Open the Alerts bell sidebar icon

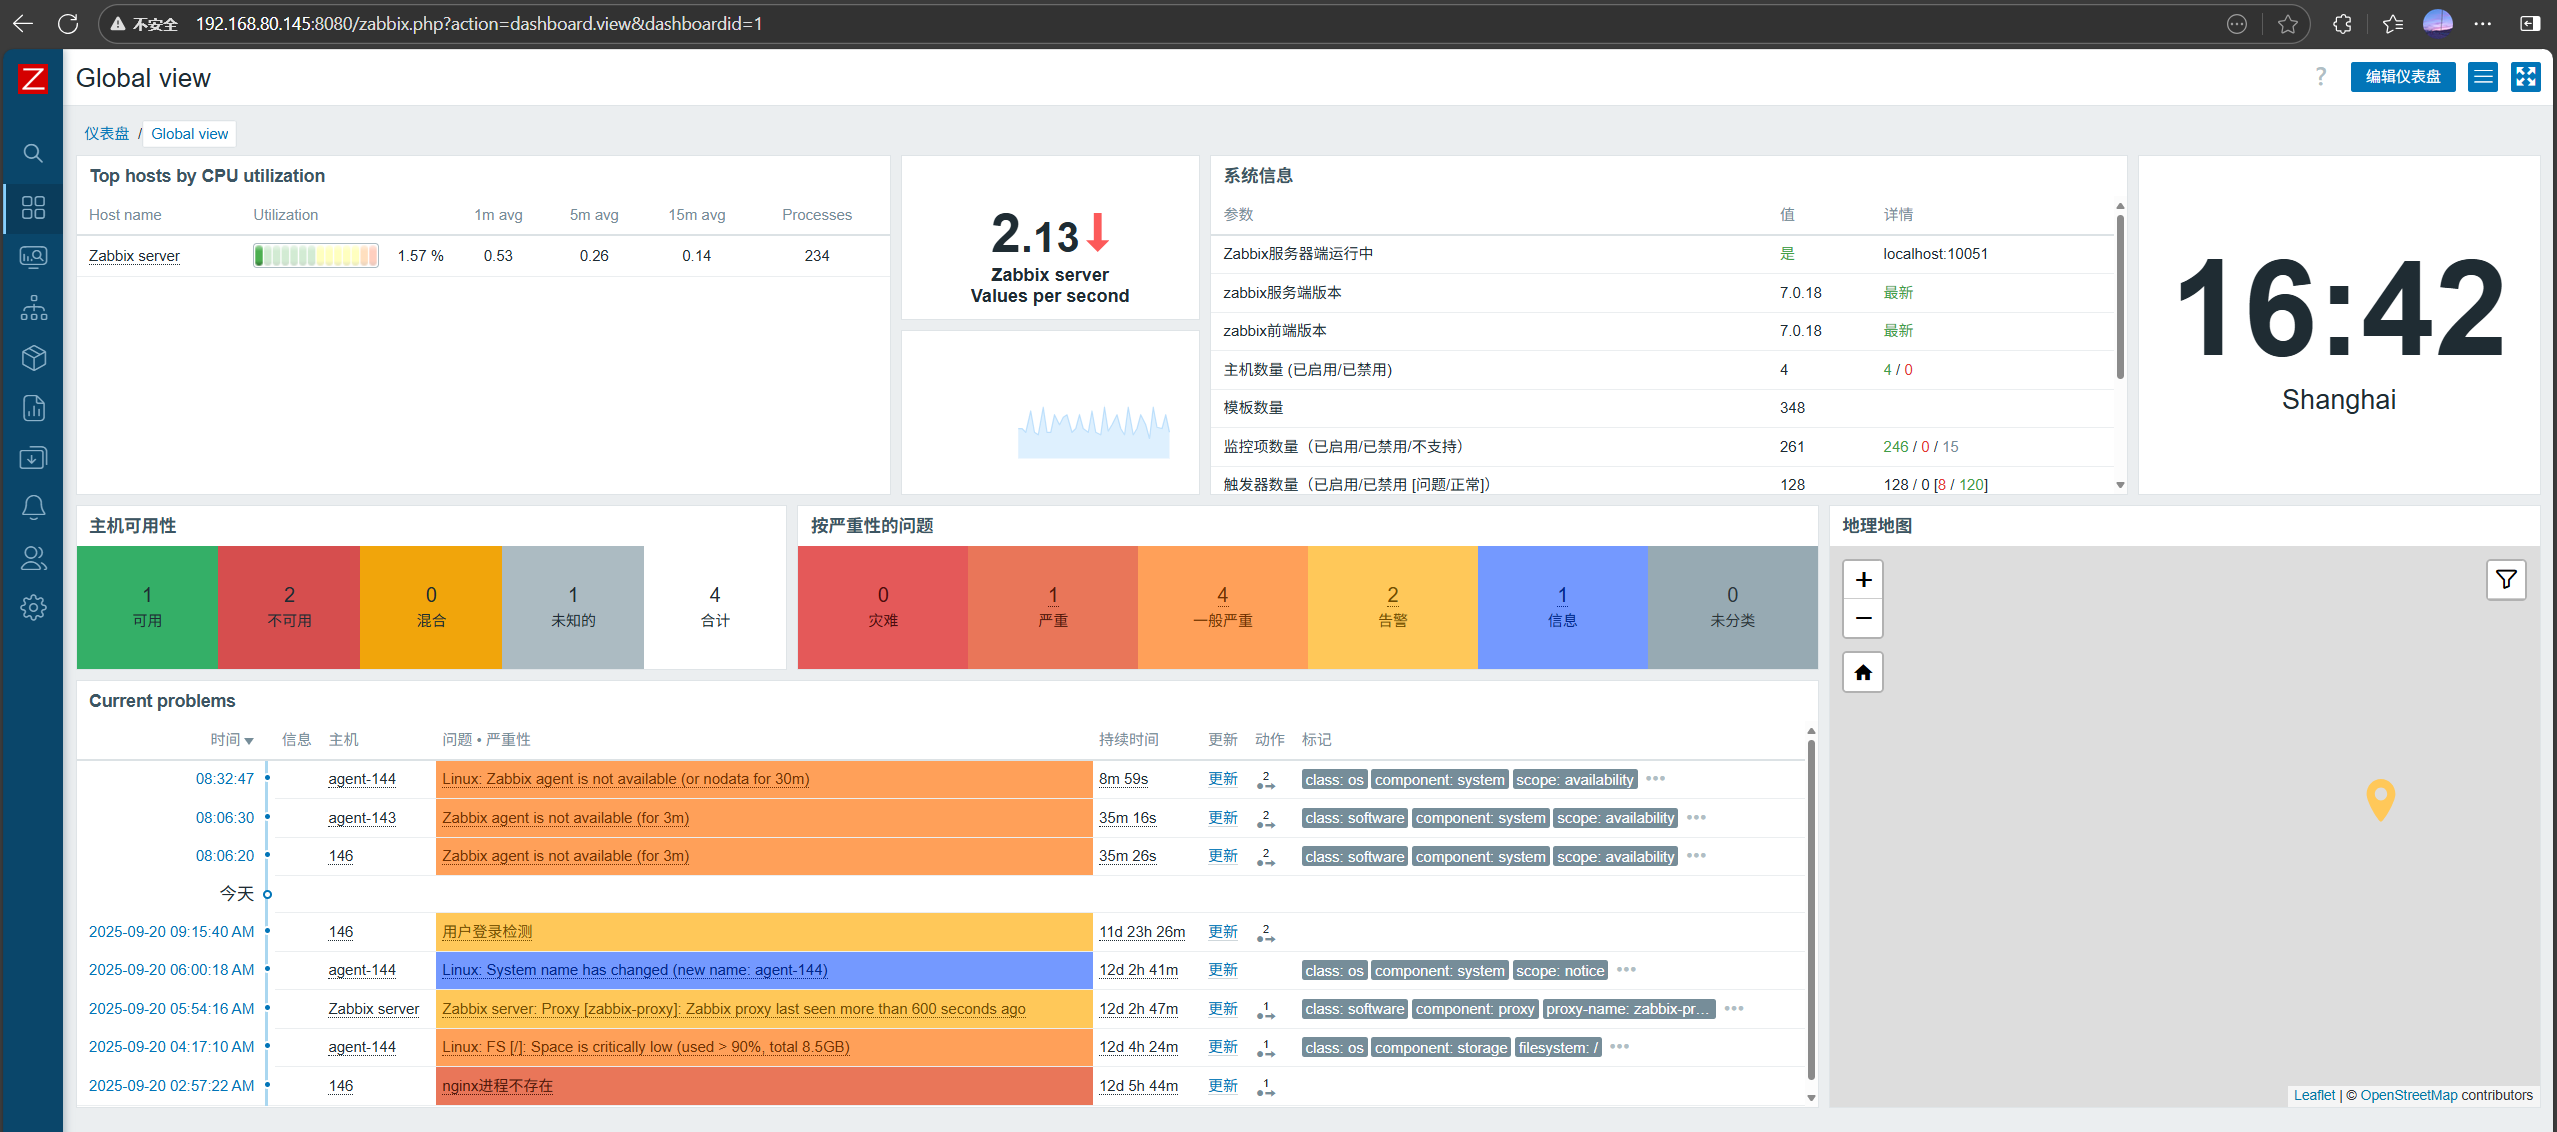[x=33, y=507]
